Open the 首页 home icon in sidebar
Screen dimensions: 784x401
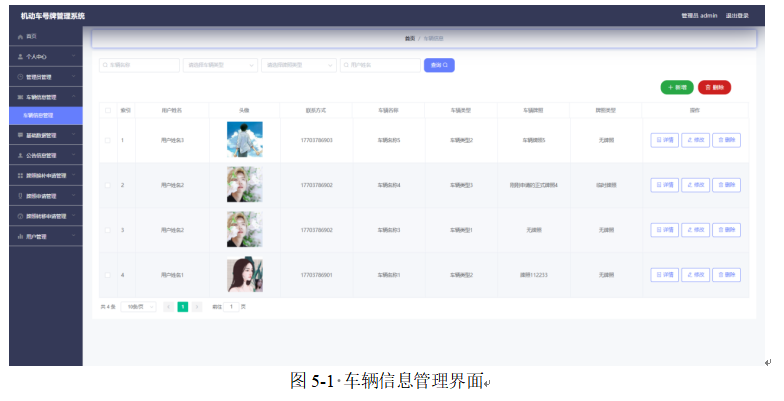pyautogui.click(x=20, y=36)
